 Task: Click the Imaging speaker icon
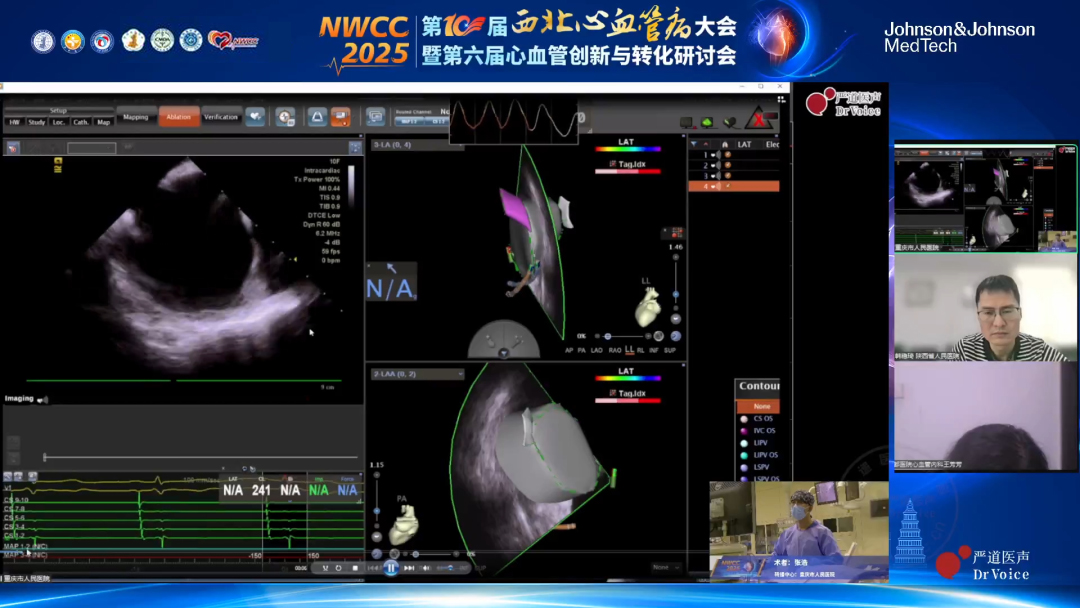pos(42,399)
